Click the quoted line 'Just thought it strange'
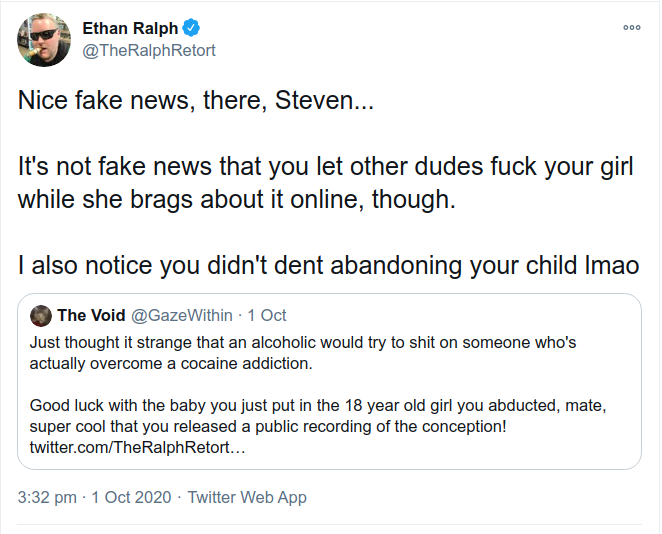 pyautogui.click(x=303, y=342)
